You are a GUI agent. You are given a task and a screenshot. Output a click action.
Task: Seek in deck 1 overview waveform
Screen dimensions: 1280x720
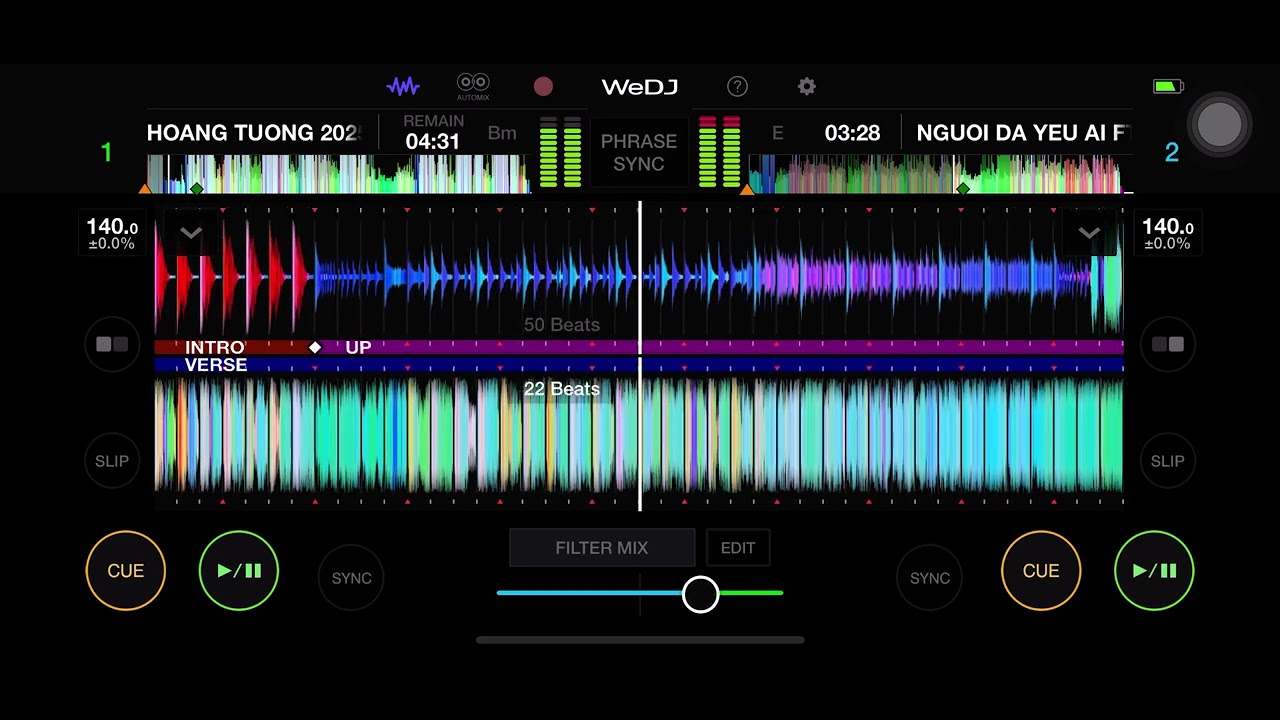[x=337, y=174]
